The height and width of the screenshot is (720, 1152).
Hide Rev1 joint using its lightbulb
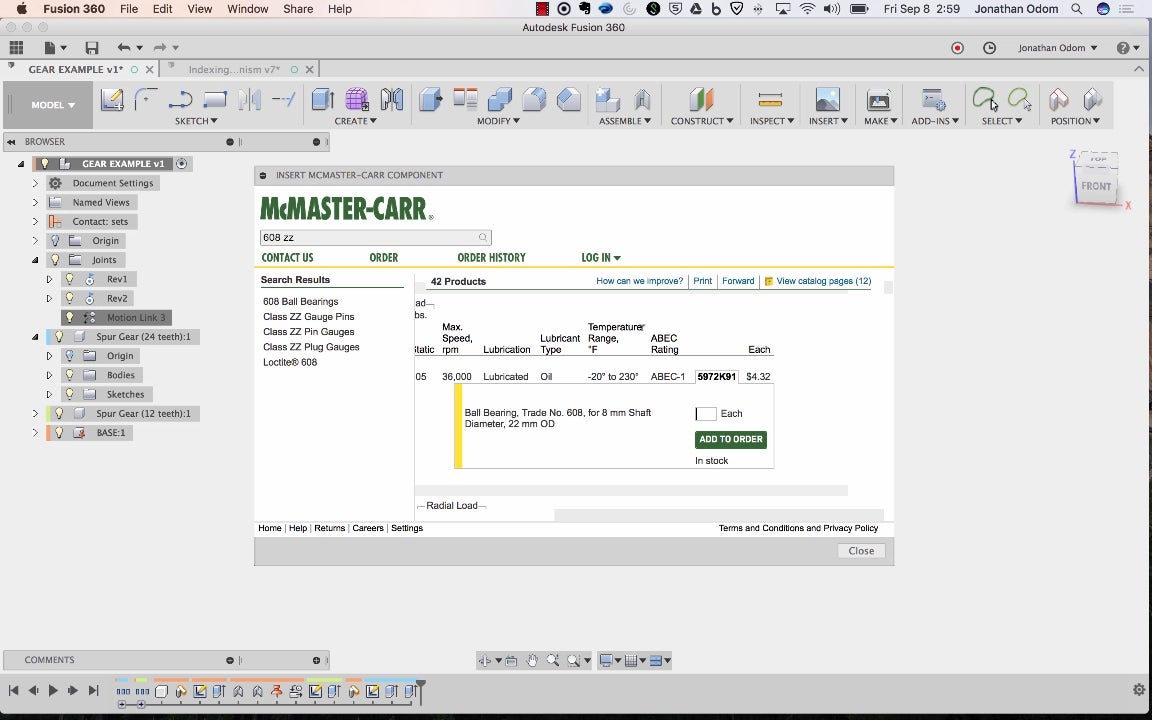pos(70,279)
